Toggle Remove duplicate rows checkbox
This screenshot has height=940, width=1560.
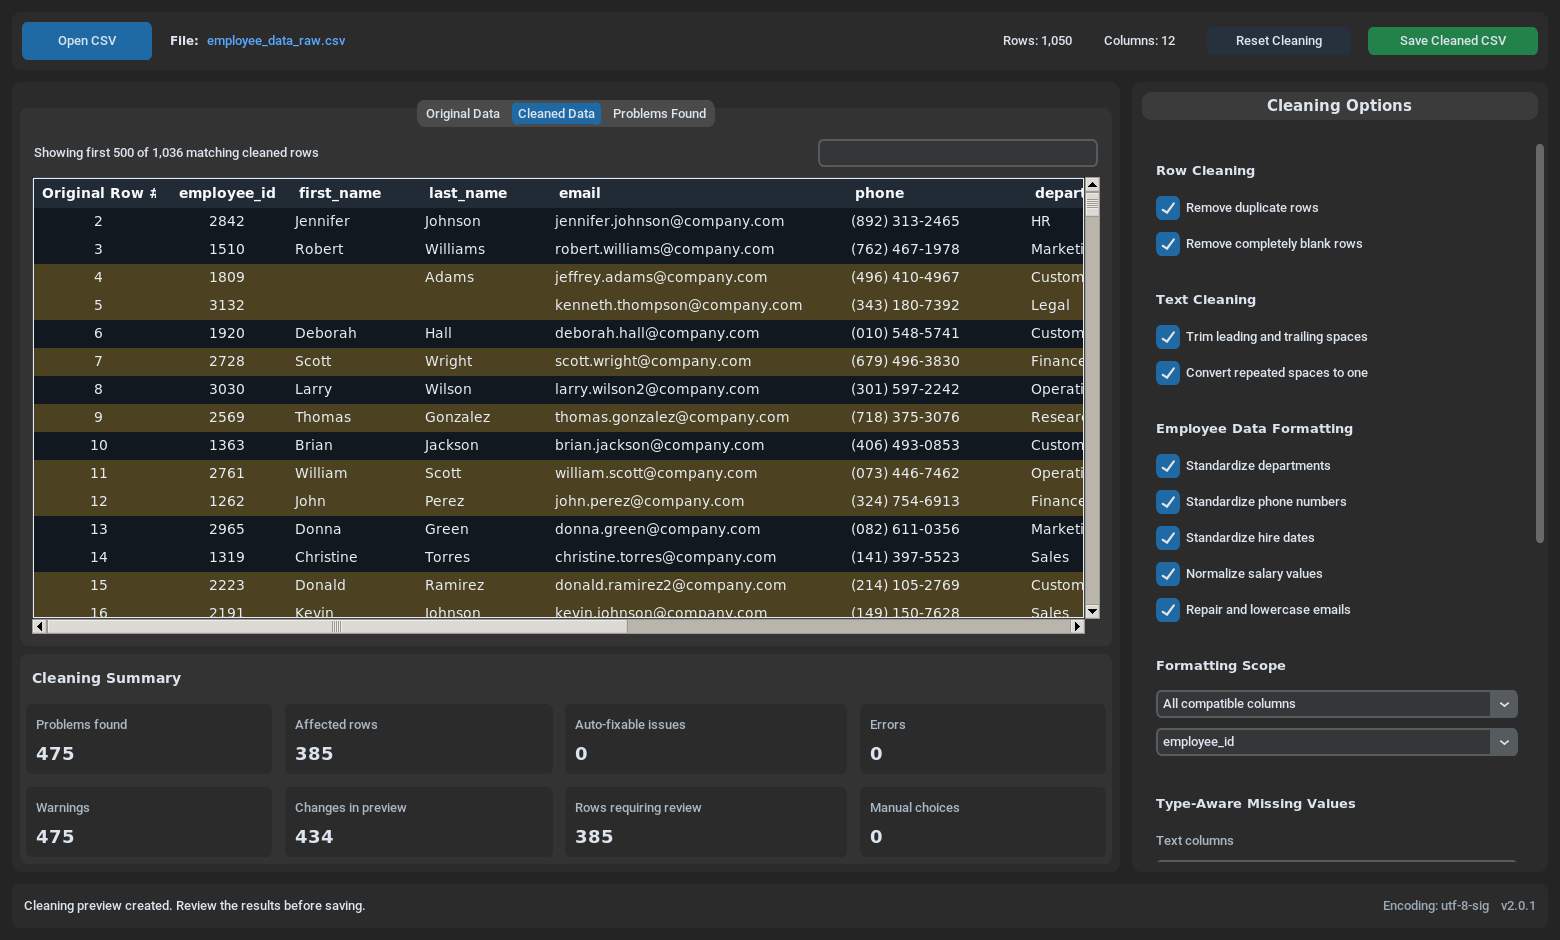[x=1168, y=208]
